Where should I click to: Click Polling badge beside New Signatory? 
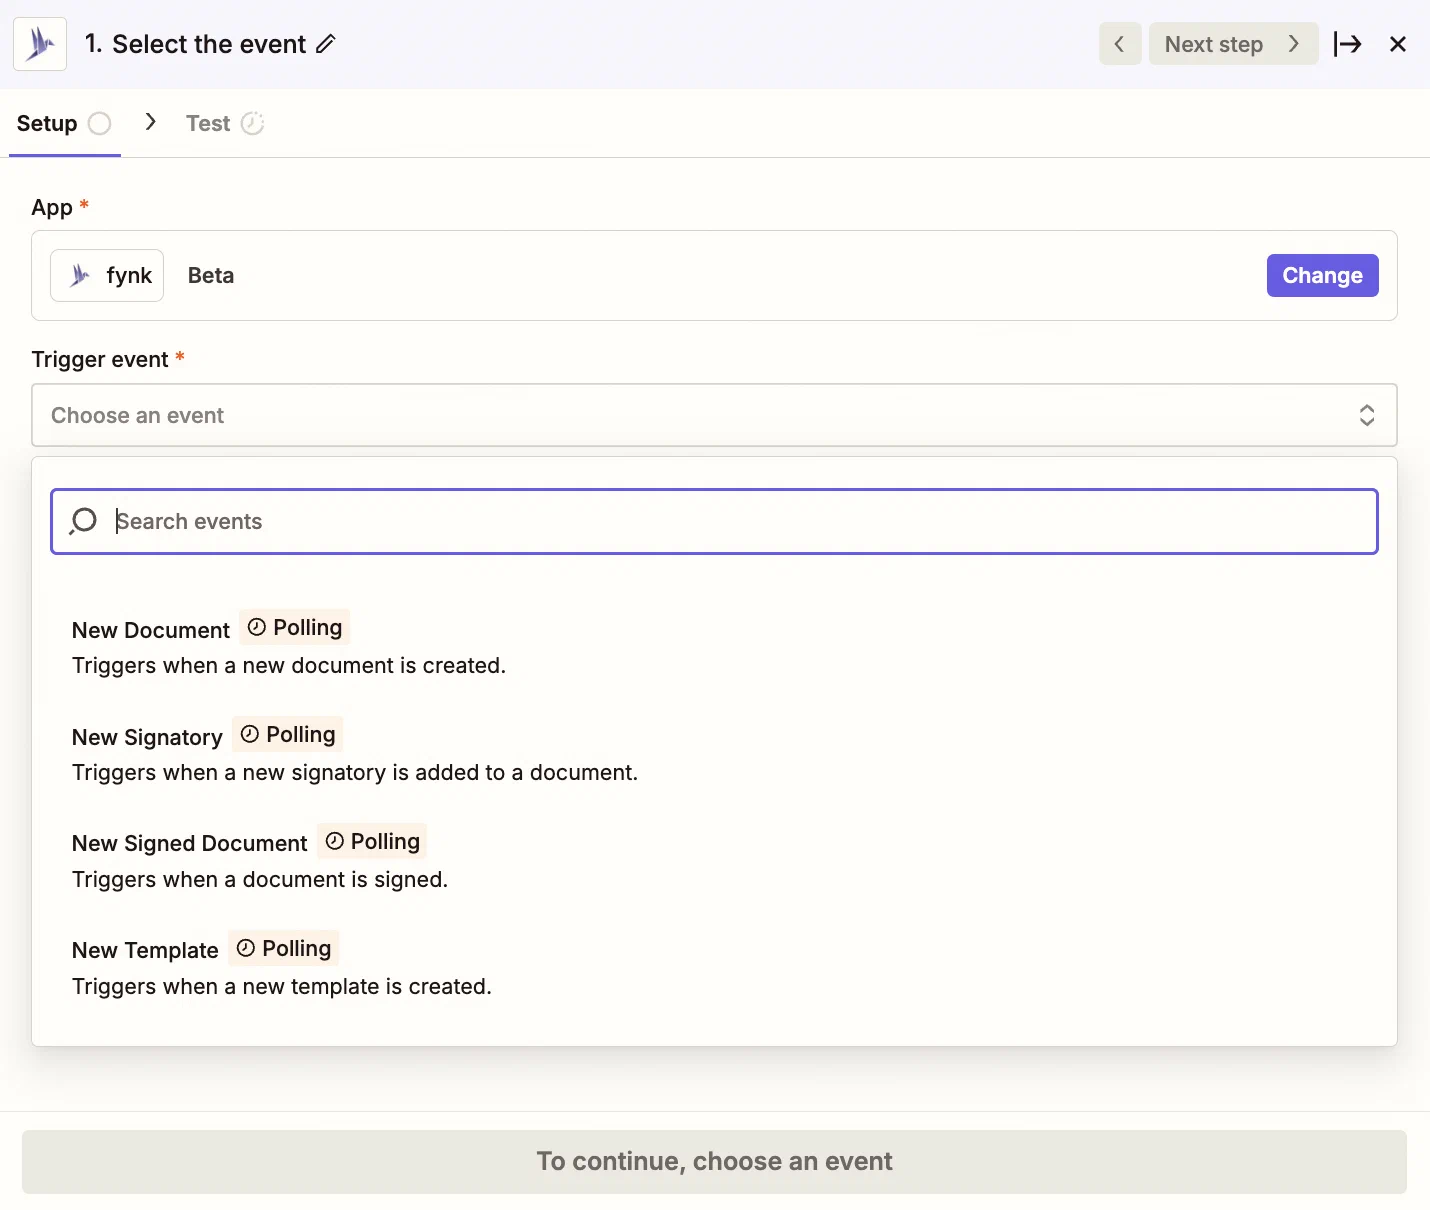[x=288, y=734]
